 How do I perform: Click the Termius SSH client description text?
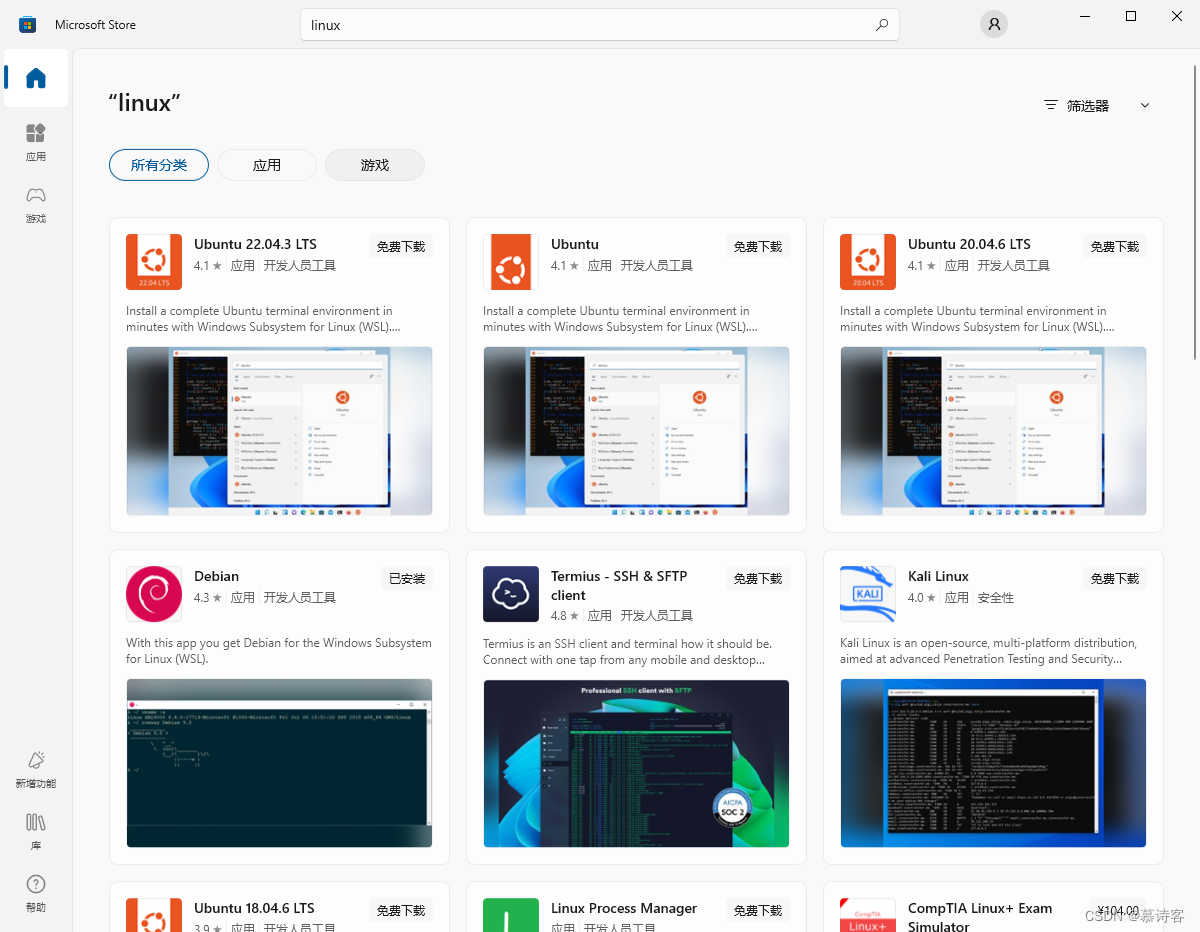[627, 652]
